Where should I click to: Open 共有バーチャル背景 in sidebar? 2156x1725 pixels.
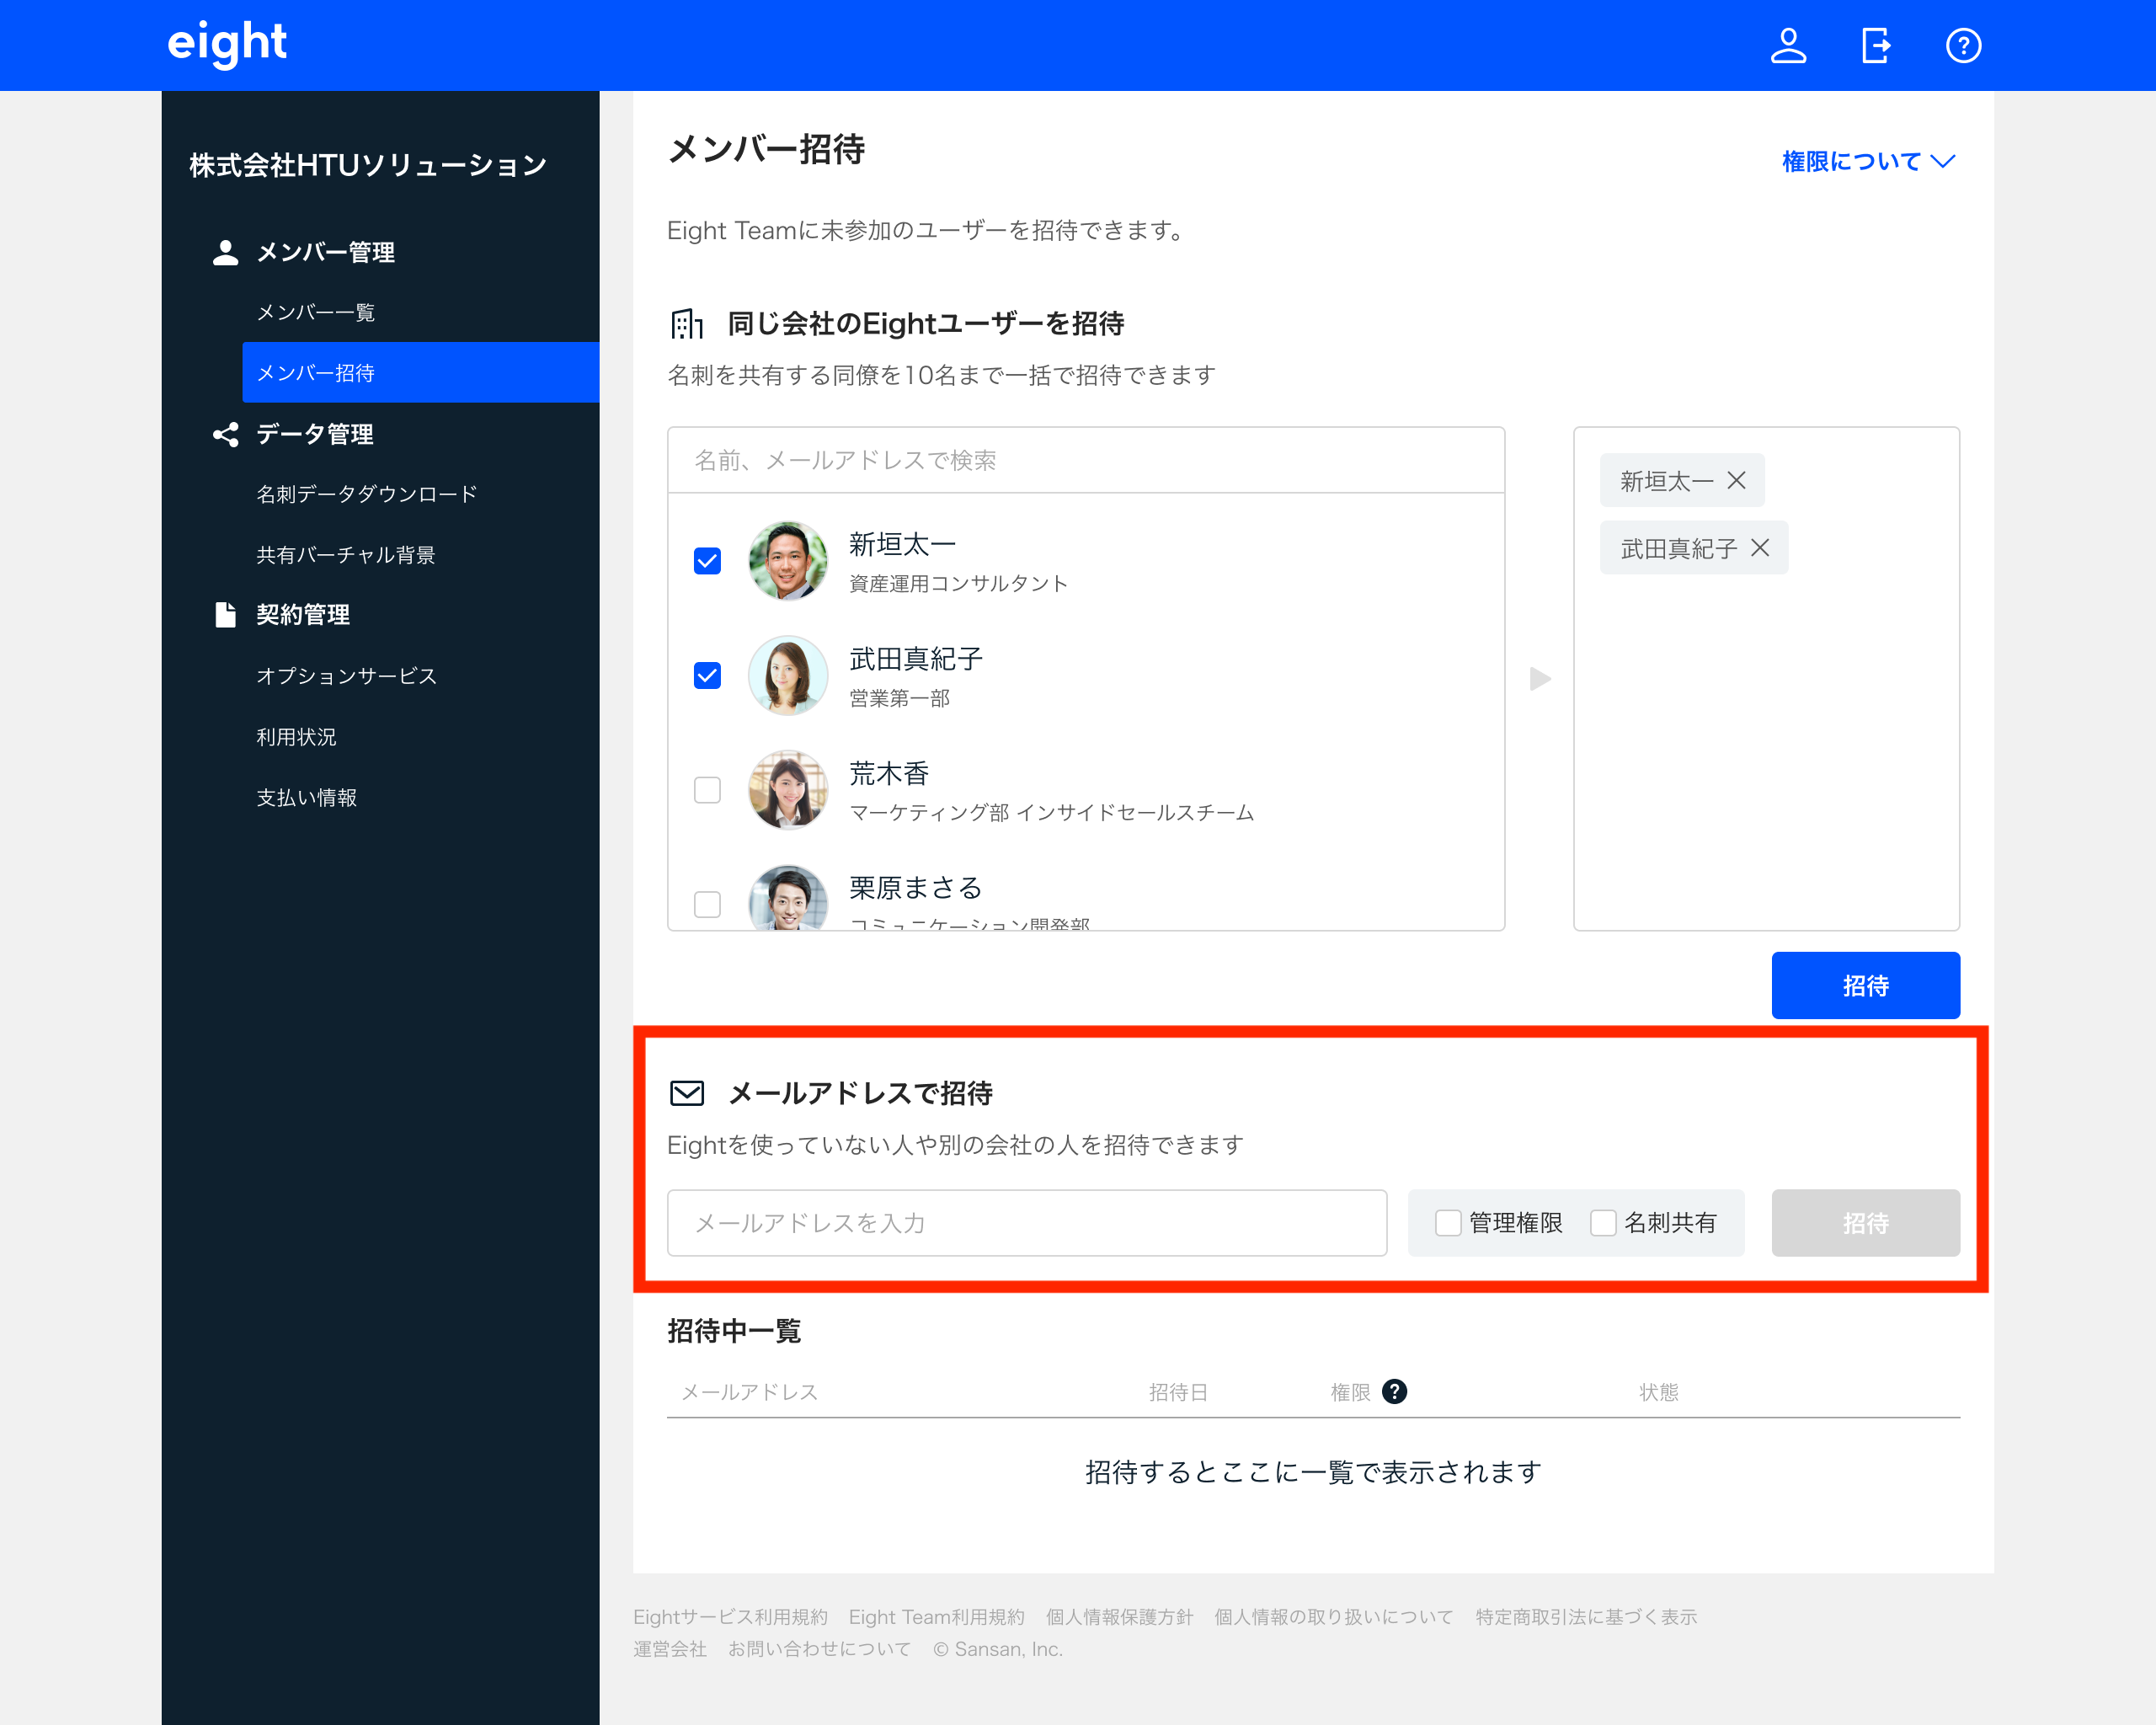coord(346,554)
